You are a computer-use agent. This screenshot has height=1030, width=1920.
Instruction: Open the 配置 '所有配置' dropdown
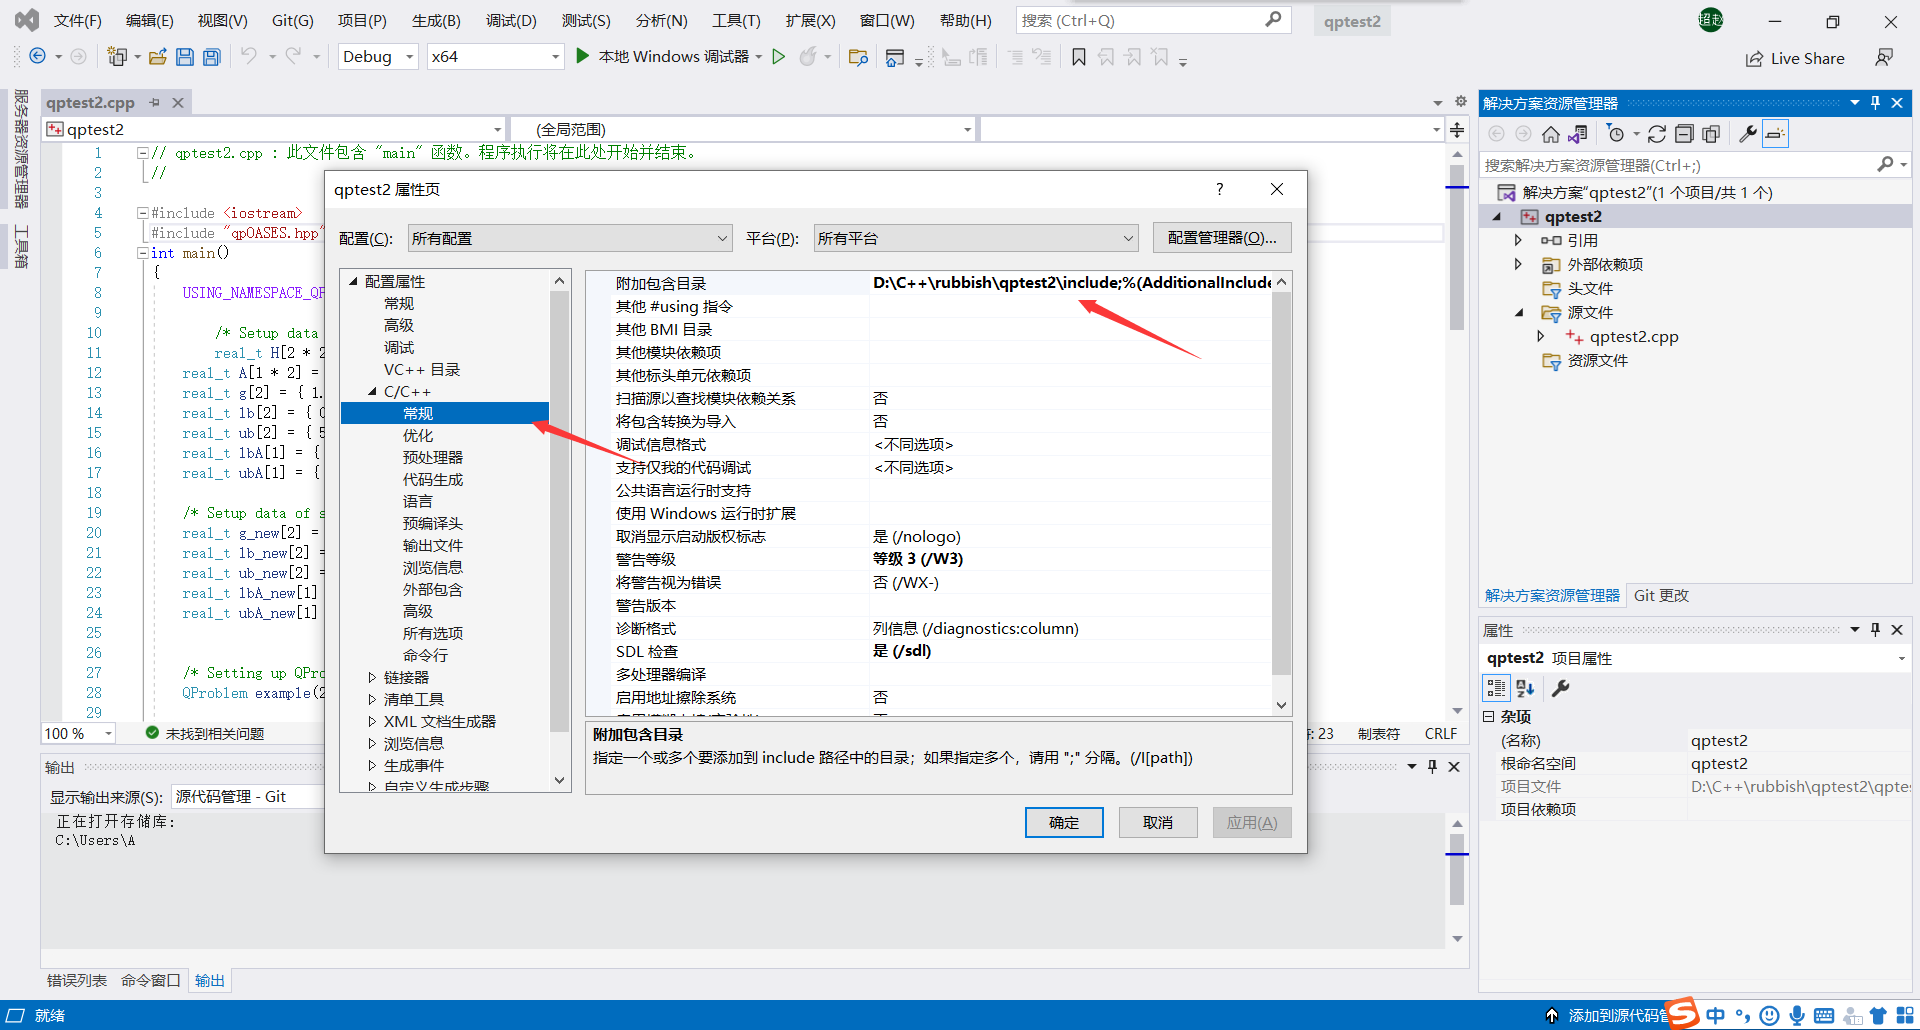click(569, 238)
